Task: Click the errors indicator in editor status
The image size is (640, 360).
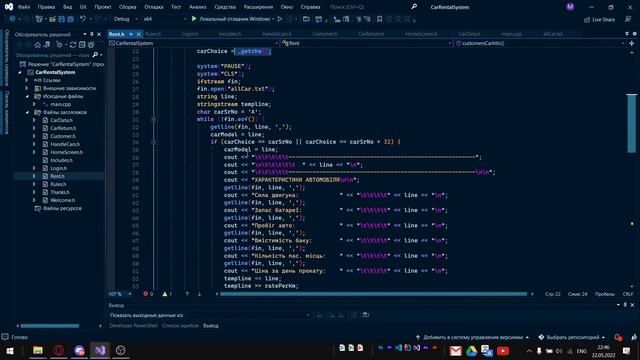Action: [x=148, y=294]
